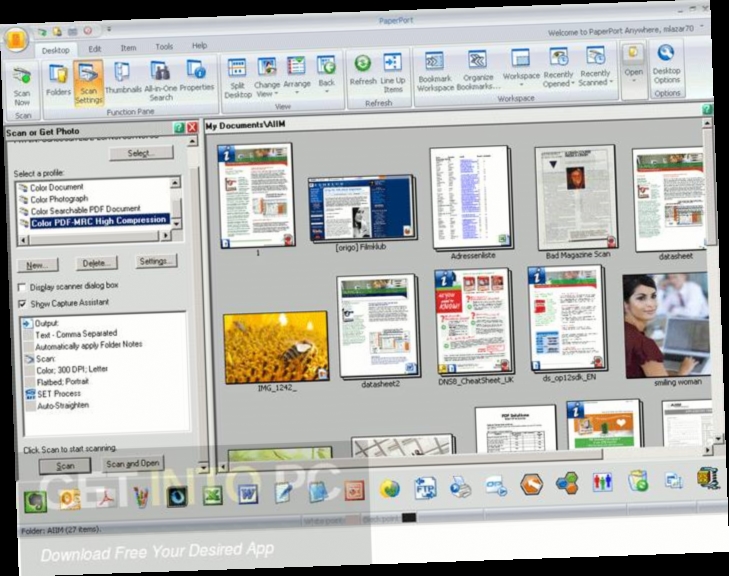Open Desktop Options
Viewport: 729px width, 576px height.
(x=666, y=64)
